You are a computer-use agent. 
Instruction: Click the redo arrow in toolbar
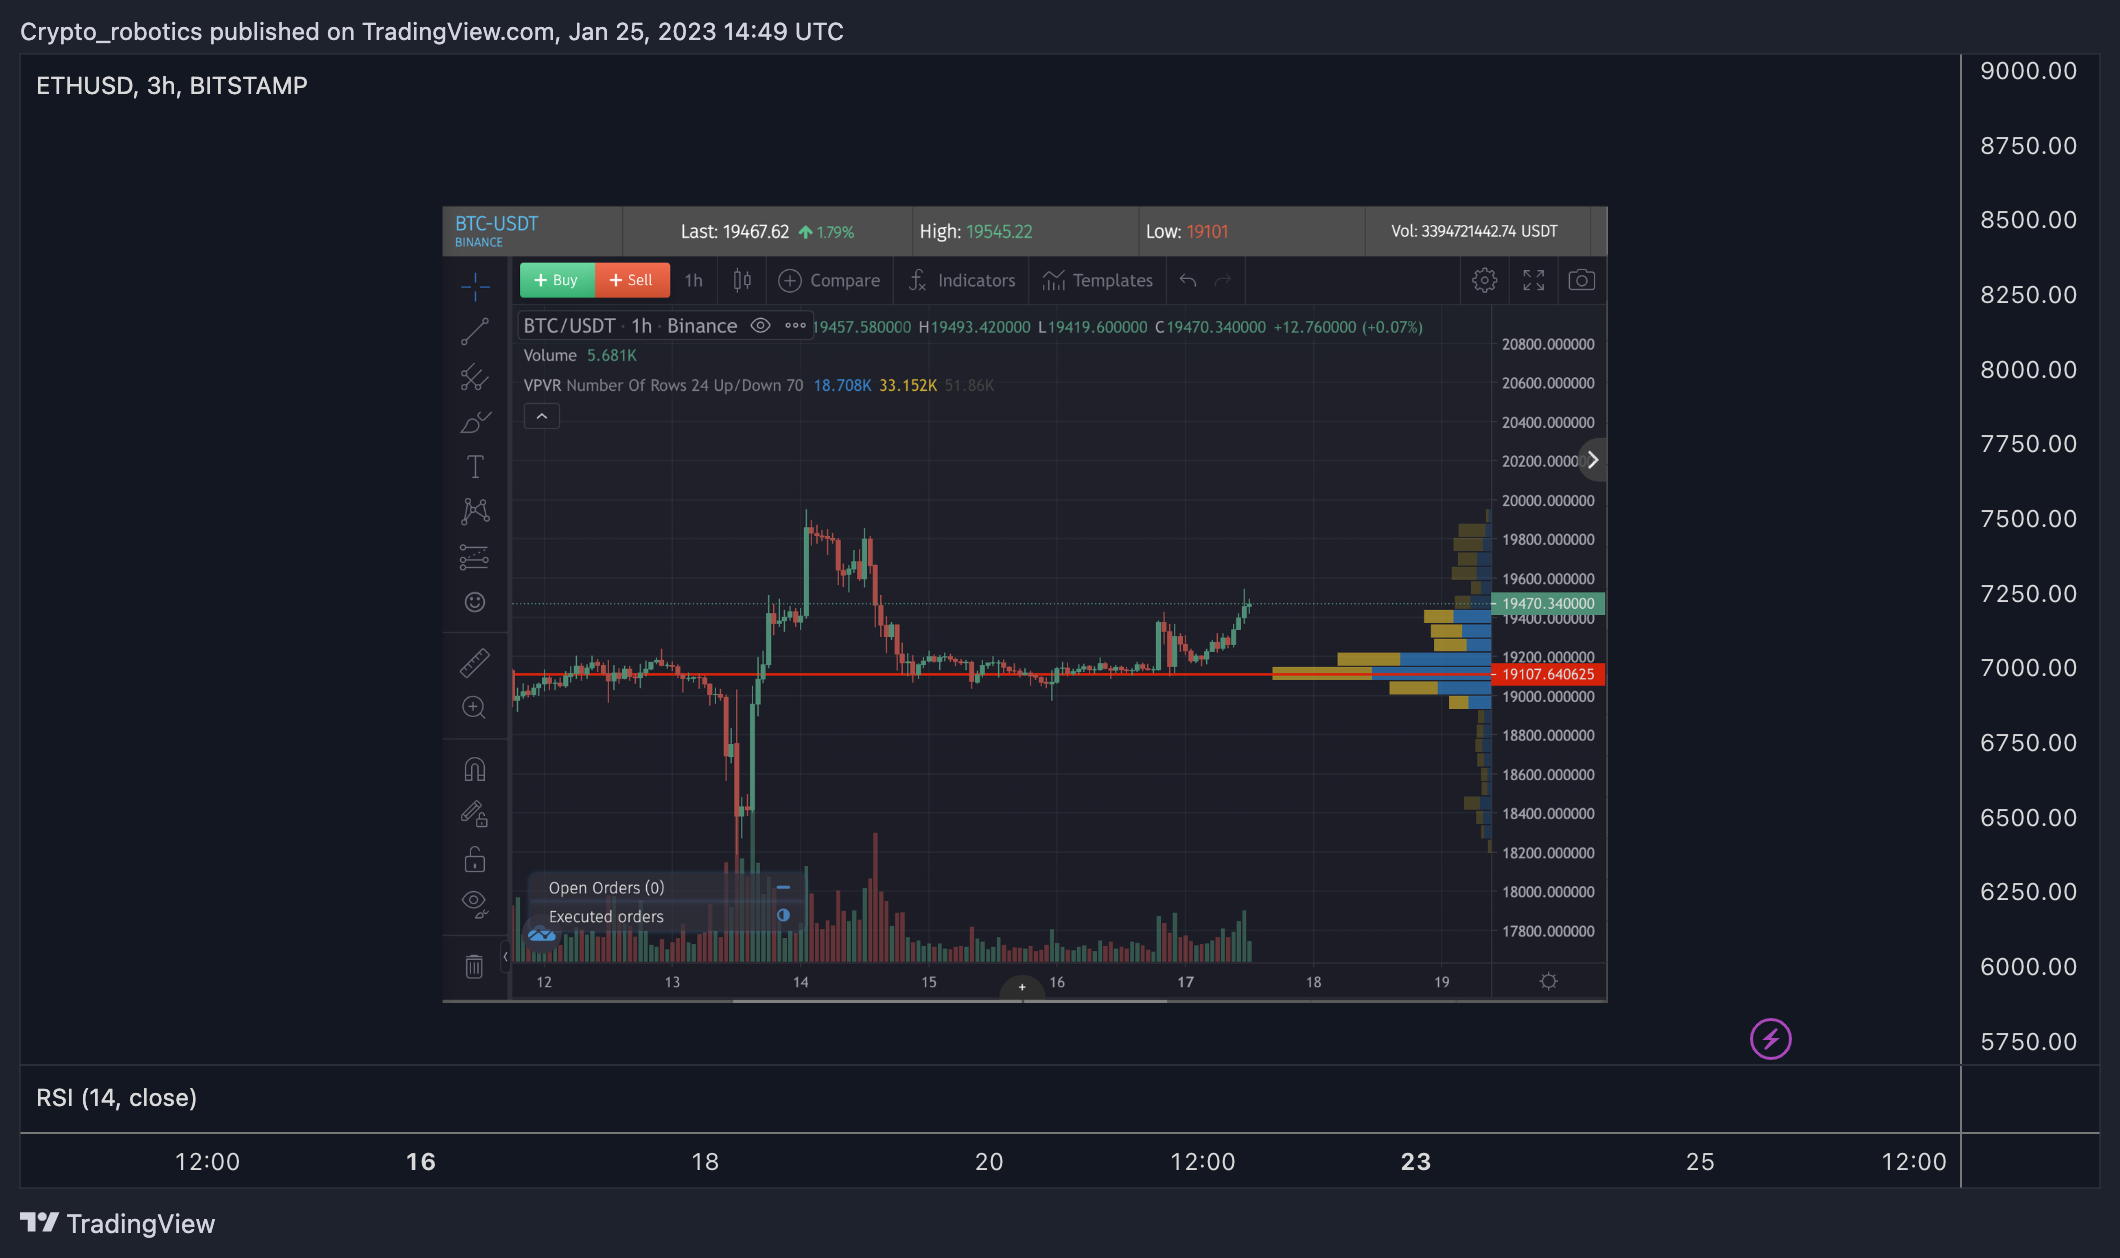point(1223,280)
